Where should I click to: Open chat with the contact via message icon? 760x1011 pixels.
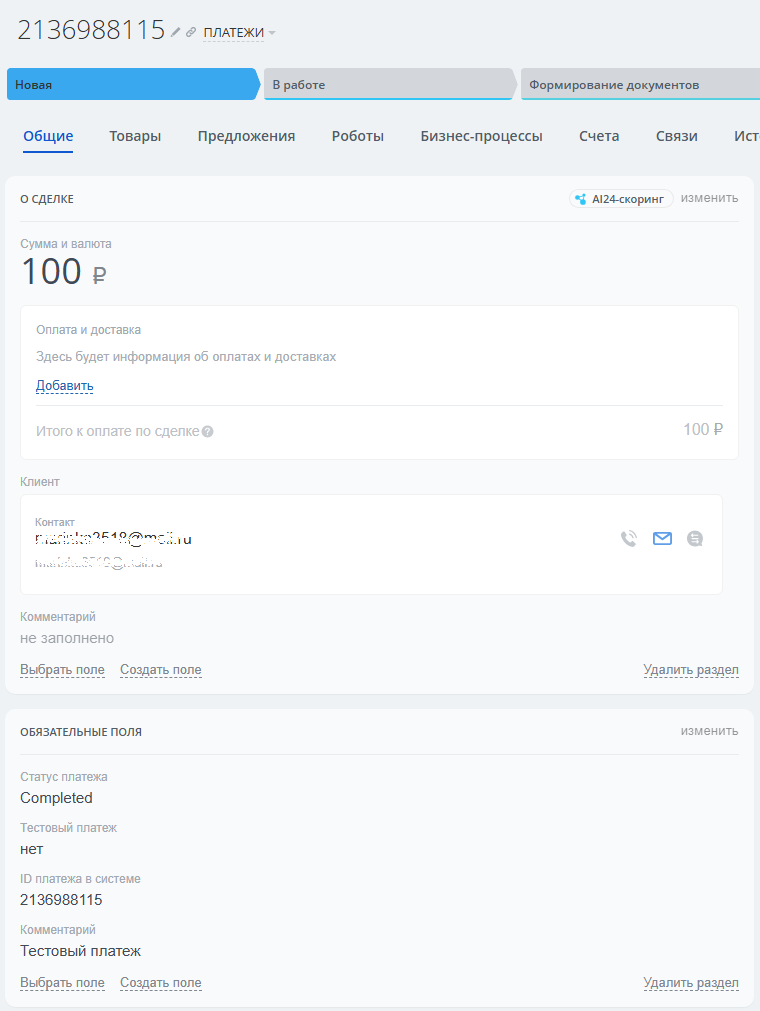(x=695, y=539)
